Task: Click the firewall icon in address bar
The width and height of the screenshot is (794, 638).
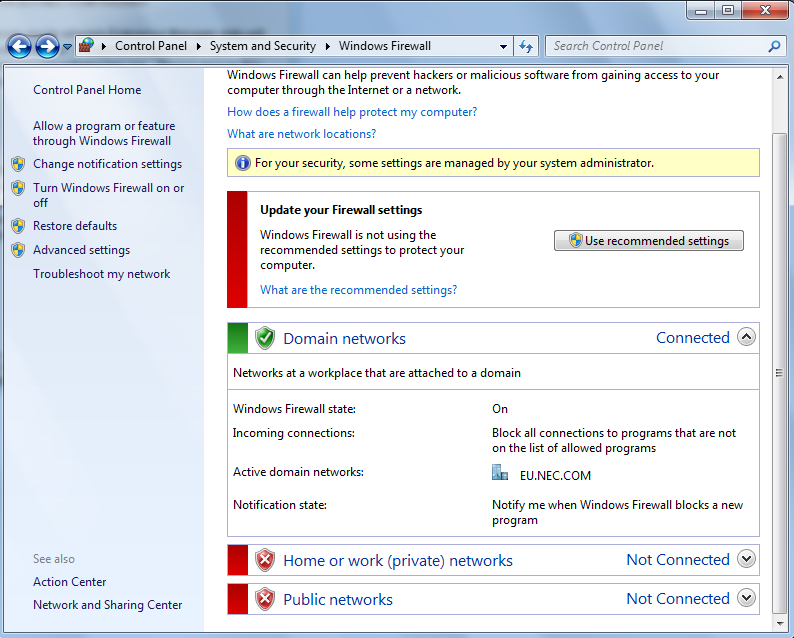Action: (x=86, y=46)
